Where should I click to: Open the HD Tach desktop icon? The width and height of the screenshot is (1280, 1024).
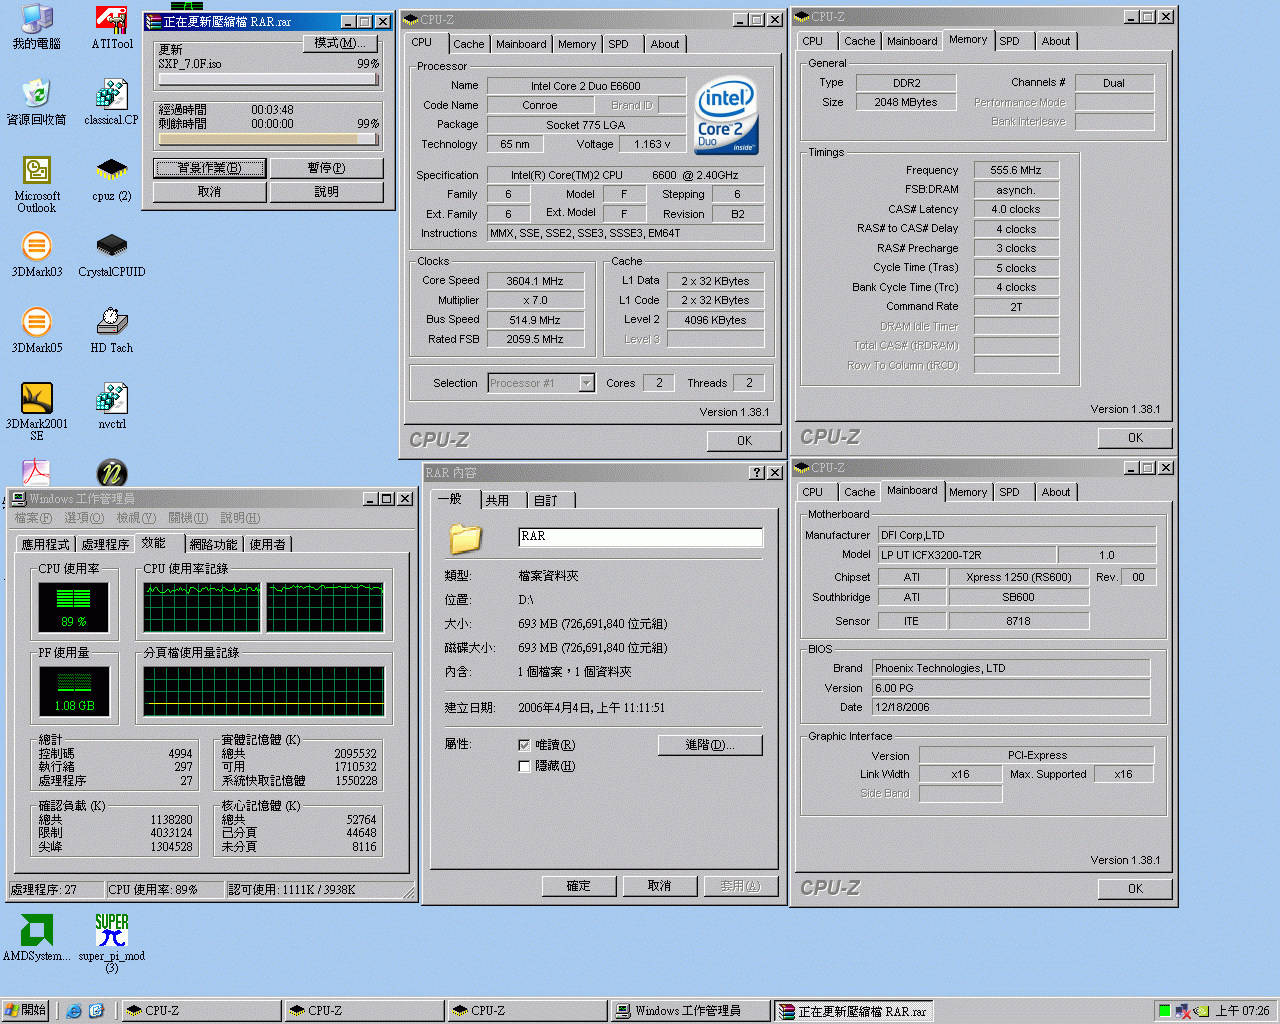pos(111,330)
